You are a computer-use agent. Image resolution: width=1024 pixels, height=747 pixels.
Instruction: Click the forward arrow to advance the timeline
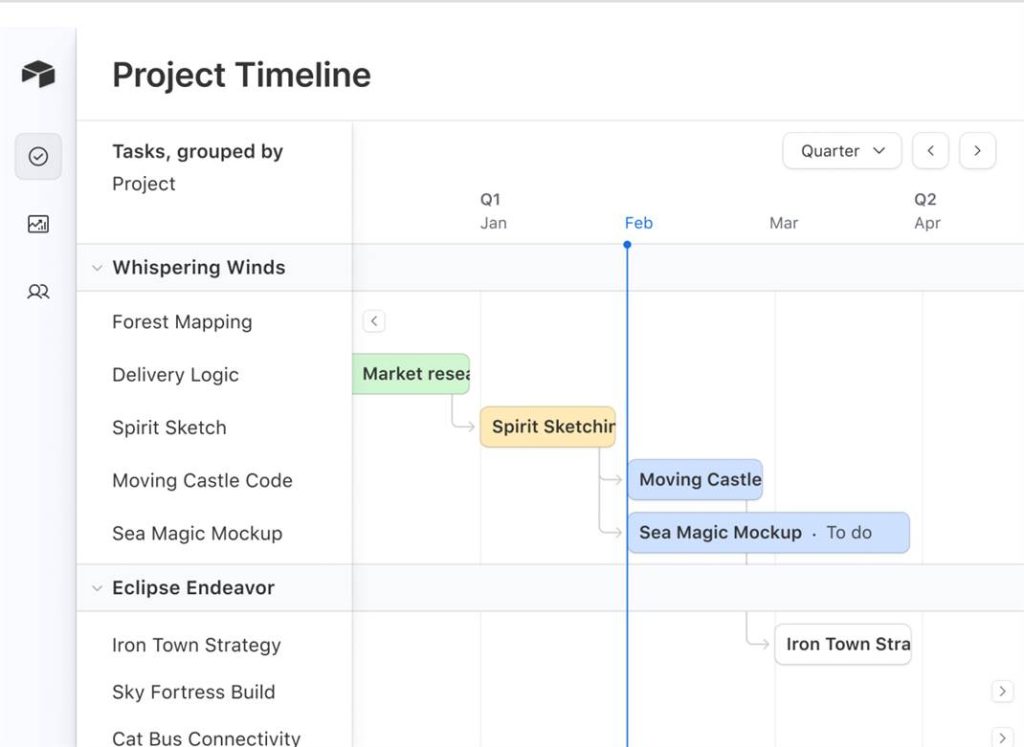pos(977,150)
